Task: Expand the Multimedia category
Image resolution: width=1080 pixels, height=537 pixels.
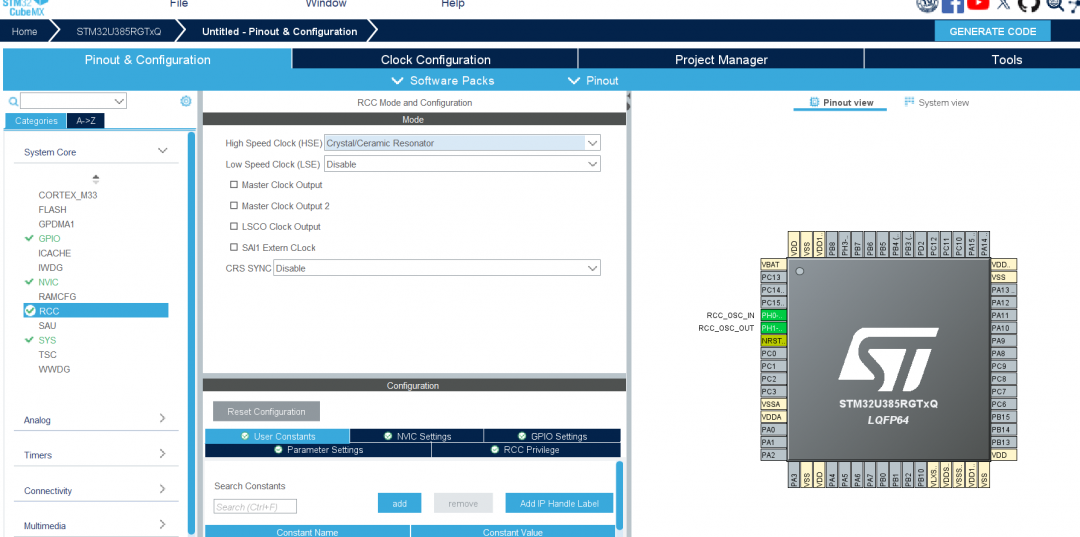Action: 163,525
